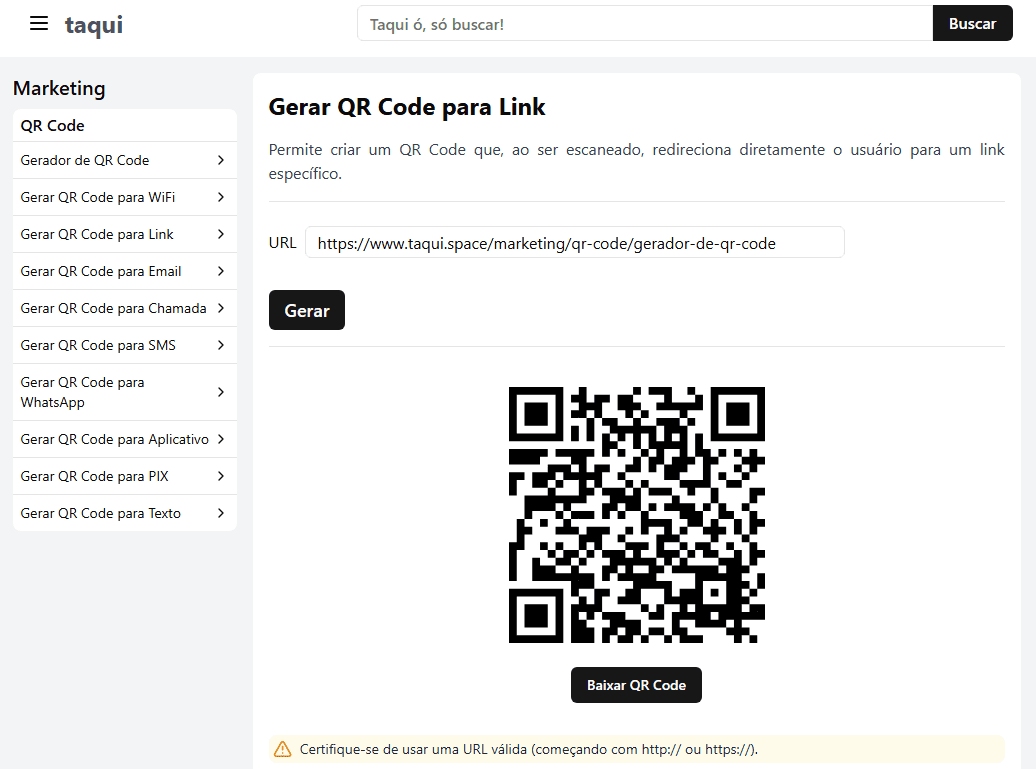The image size is (1036, 769).
Task: Click the Buscar button
Action: (x=972, y=24)
